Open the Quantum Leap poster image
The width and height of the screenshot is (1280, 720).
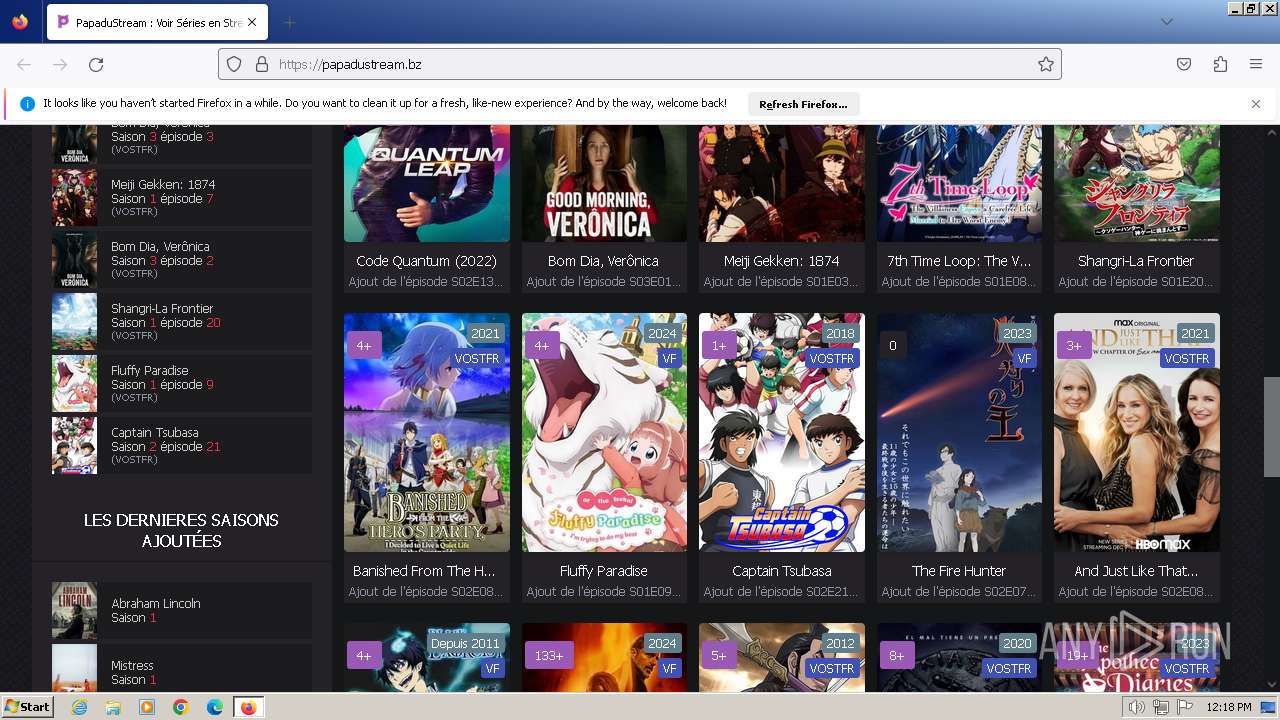coord(427,183)
